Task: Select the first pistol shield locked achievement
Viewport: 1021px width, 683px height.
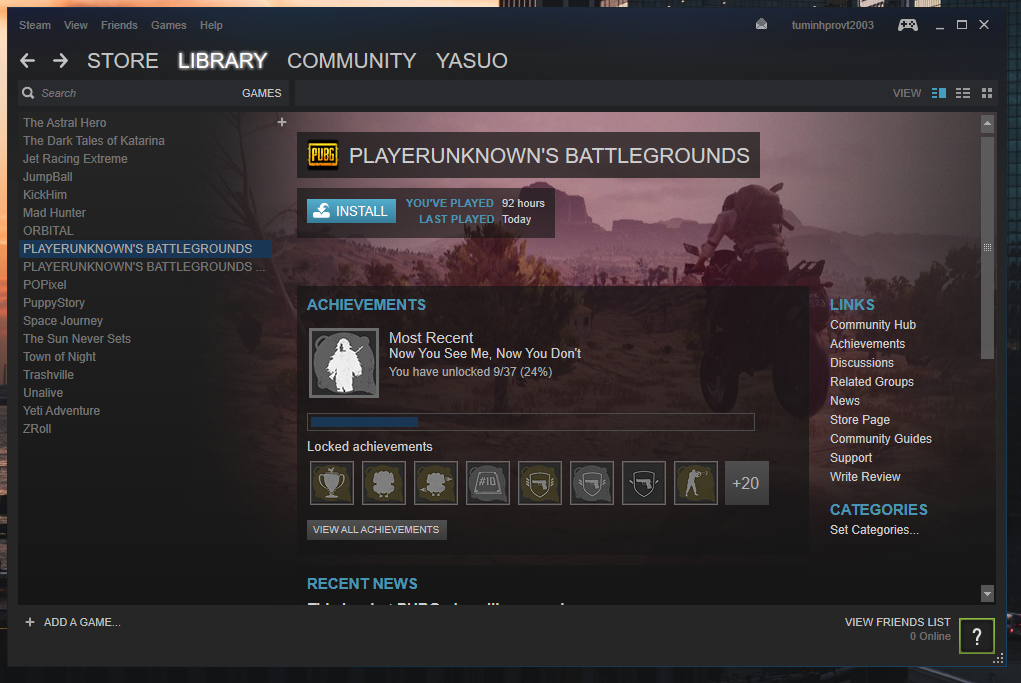Action: [x=540, y=483]
